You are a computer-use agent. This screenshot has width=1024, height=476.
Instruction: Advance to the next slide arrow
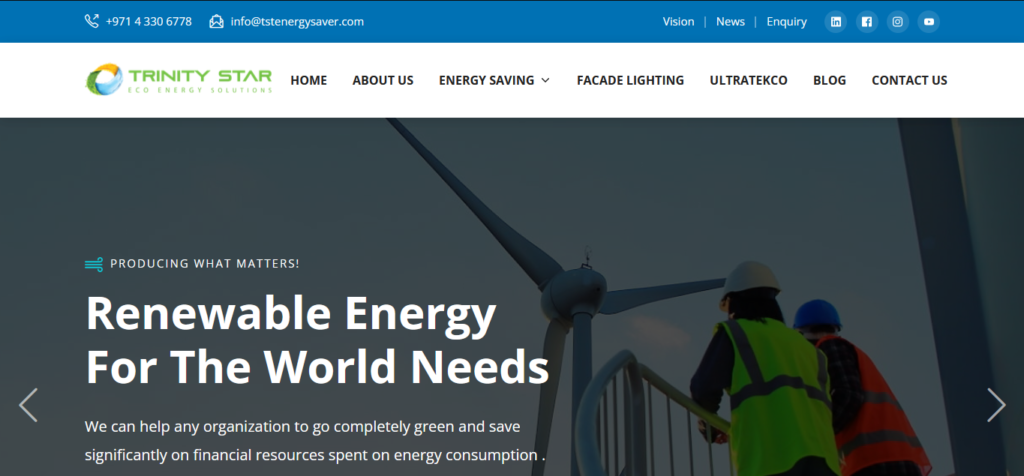coord(996,405)
